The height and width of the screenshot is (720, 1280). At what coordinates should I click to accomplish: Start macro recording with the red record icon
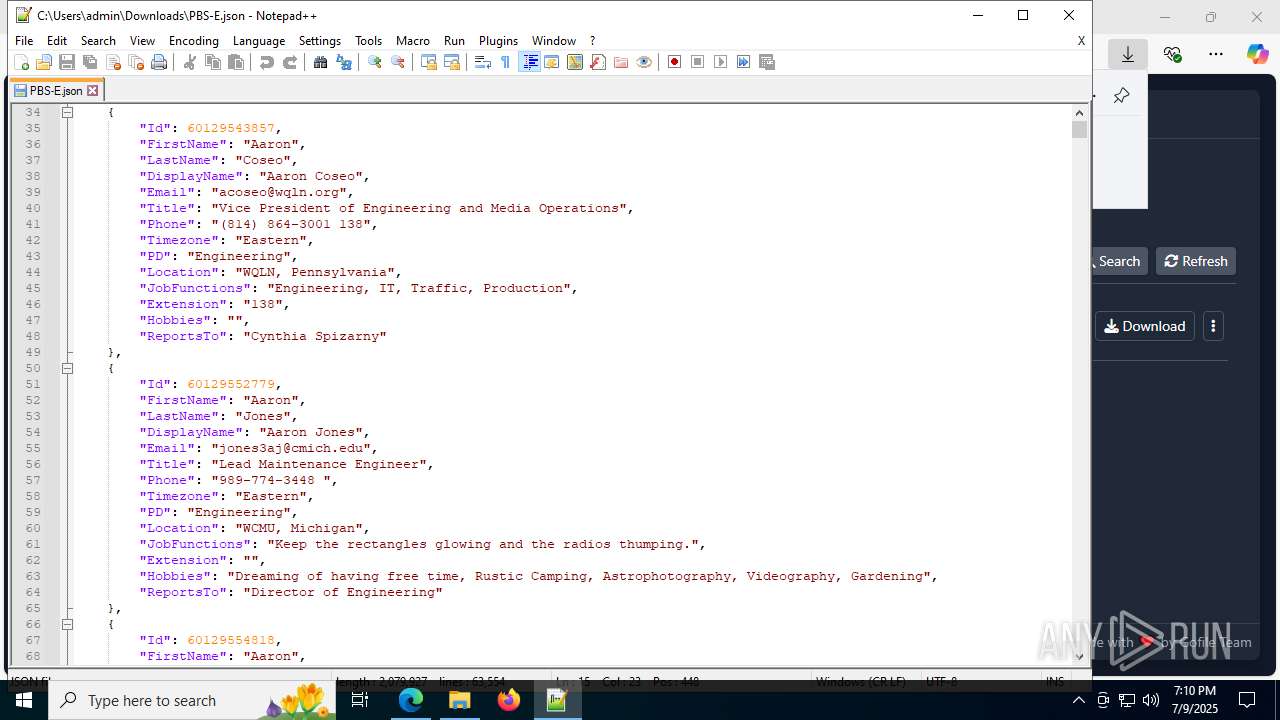[x=674, y=62]
